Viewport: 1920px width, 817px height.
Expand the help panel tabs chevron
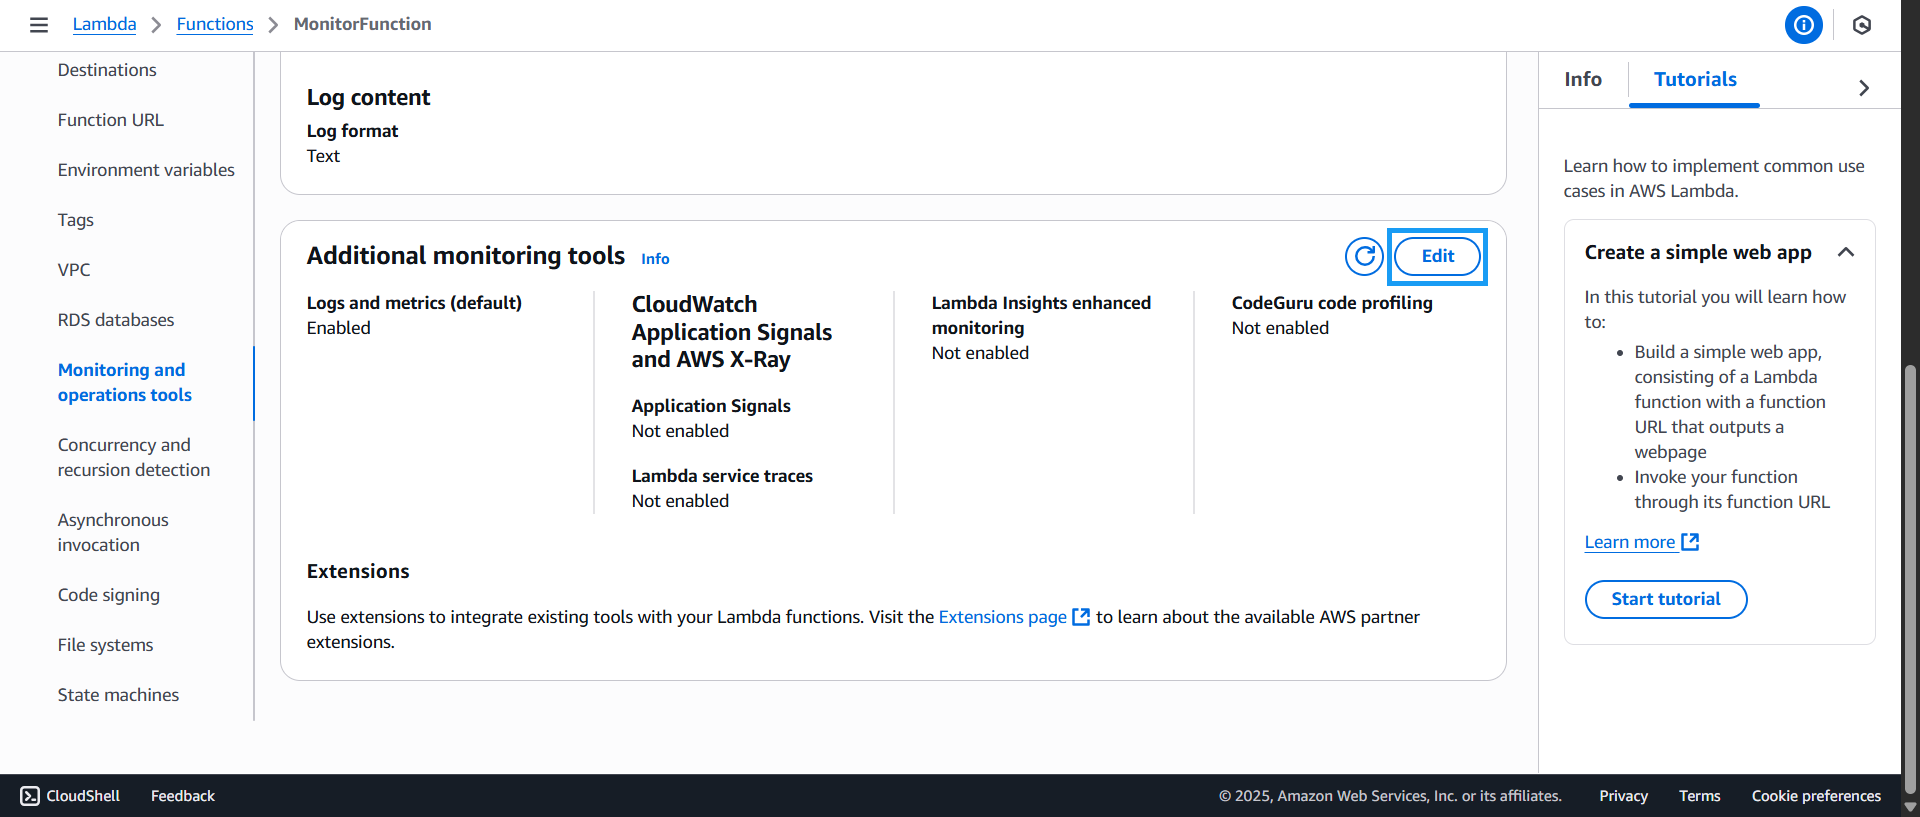[x=1863, y=88]
